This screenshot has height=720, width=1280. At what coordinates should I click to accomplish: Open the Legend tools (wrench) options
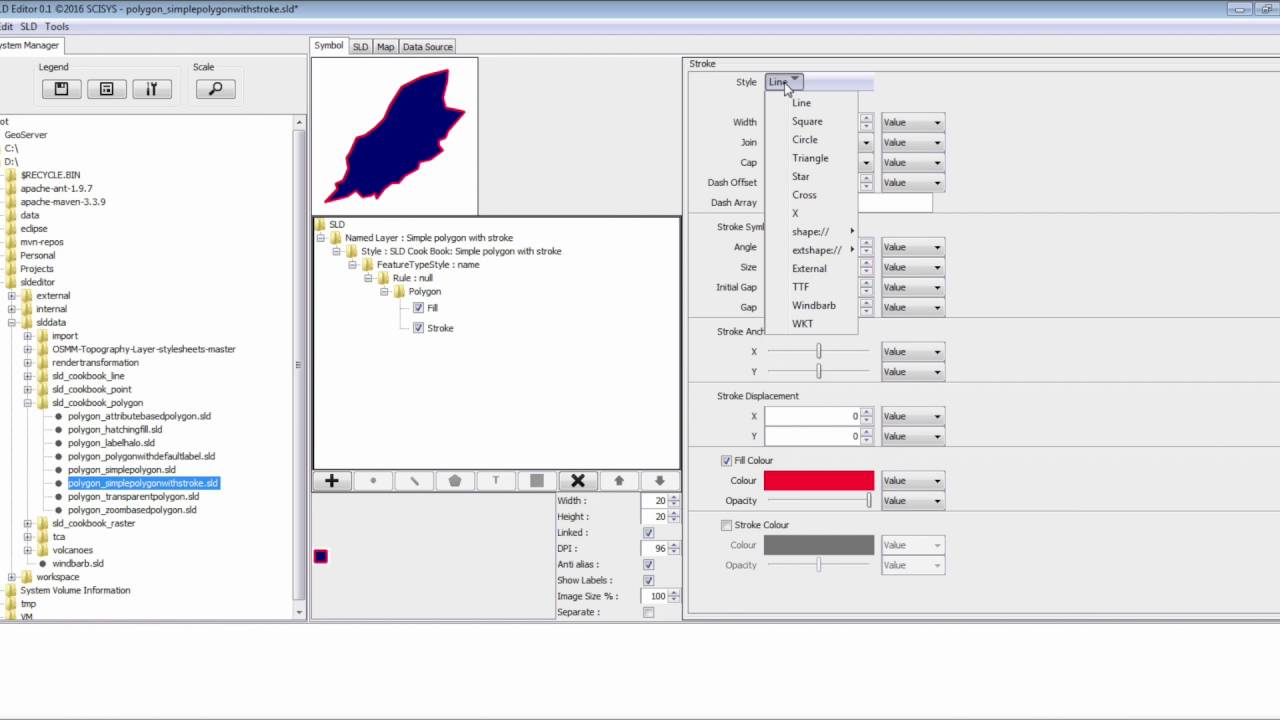coord(152,89)
